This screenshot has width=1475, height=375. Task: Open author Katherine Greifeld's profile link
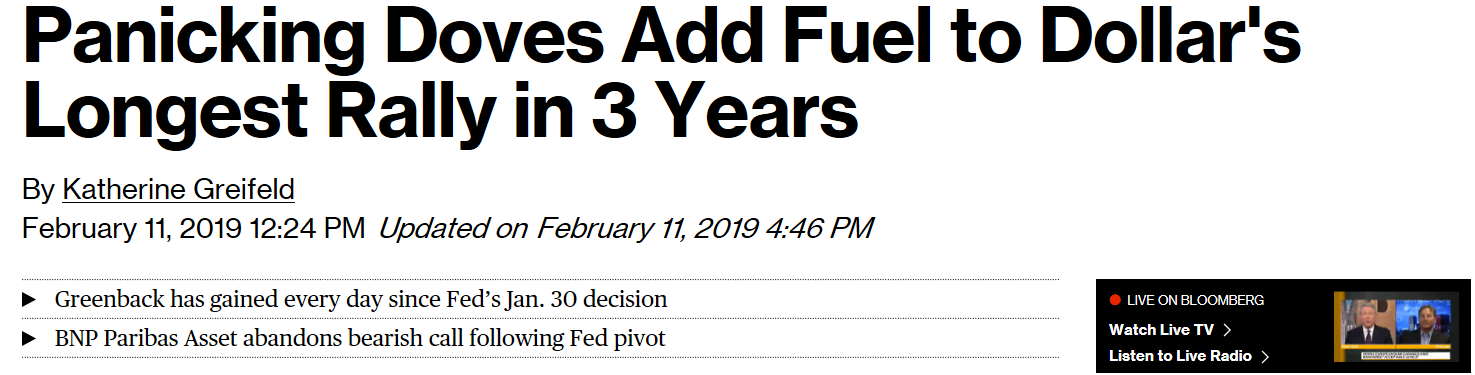[x=178, y=190]
